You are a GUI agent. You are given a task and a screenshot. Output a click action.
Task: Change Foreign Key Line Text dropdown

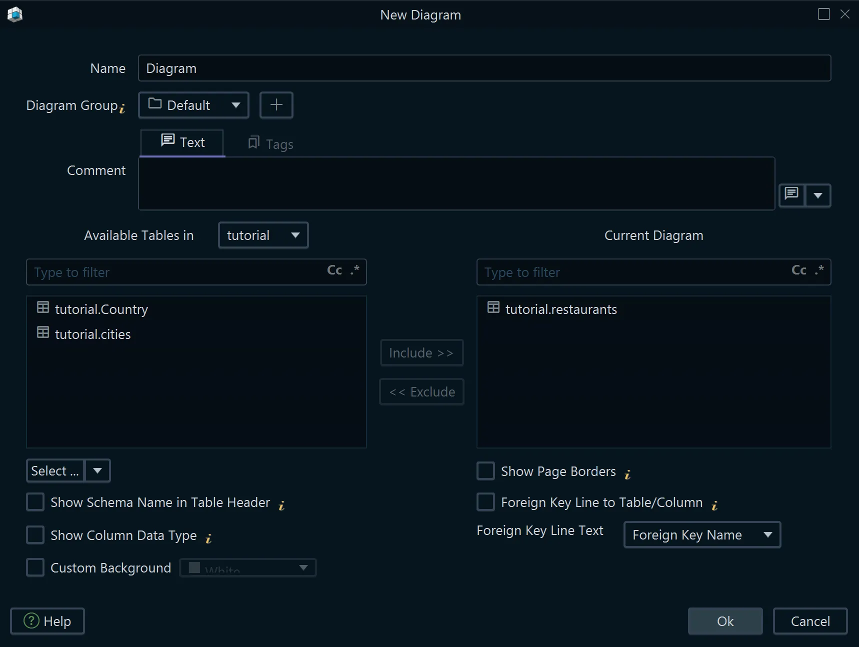pyautogui.click(x=701, y=535)
